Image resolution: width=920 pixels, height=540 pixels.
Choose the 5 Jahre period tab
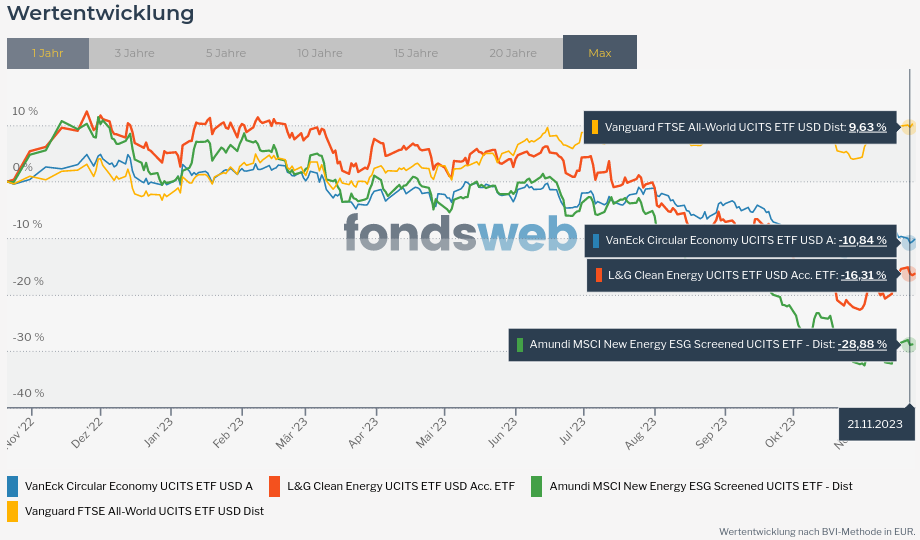click(225, 53)
